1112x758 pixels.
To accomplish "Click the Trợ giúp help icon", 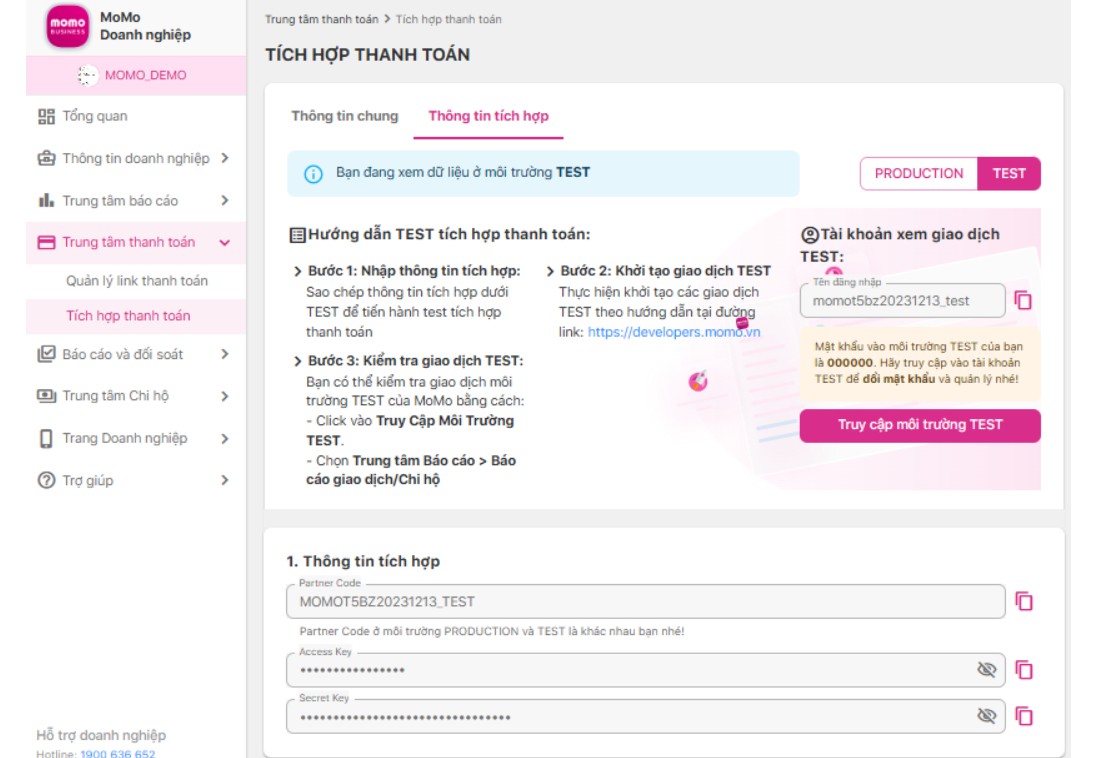I will pyautogui.click(x=46, y=481).
